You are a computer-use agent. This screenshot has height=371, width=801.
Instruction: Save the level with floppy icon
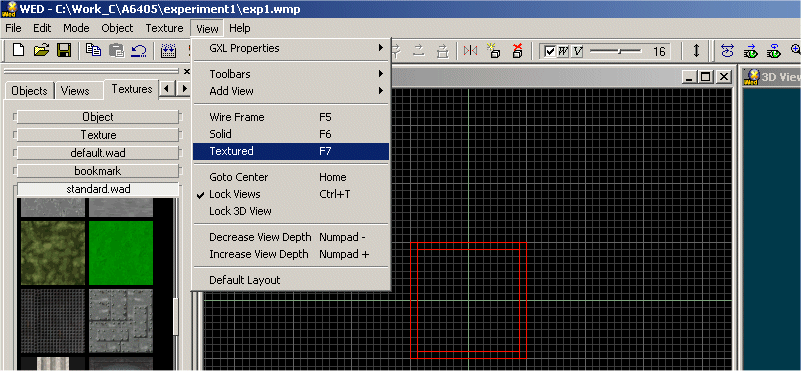click(64, 50)
